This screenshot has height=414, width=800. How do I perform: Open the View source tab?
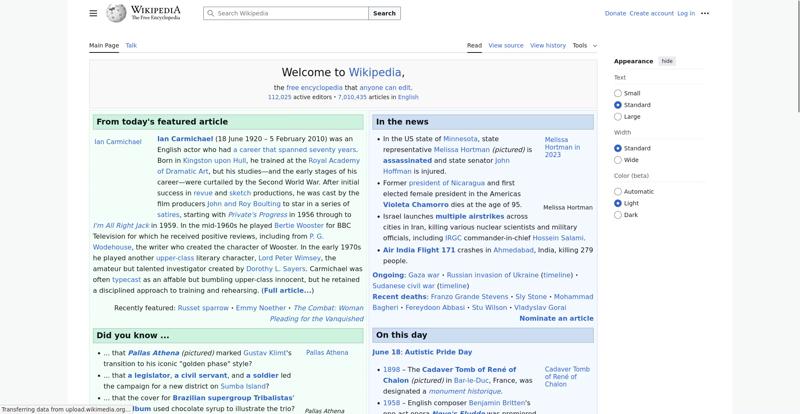[x=506, y=45]
